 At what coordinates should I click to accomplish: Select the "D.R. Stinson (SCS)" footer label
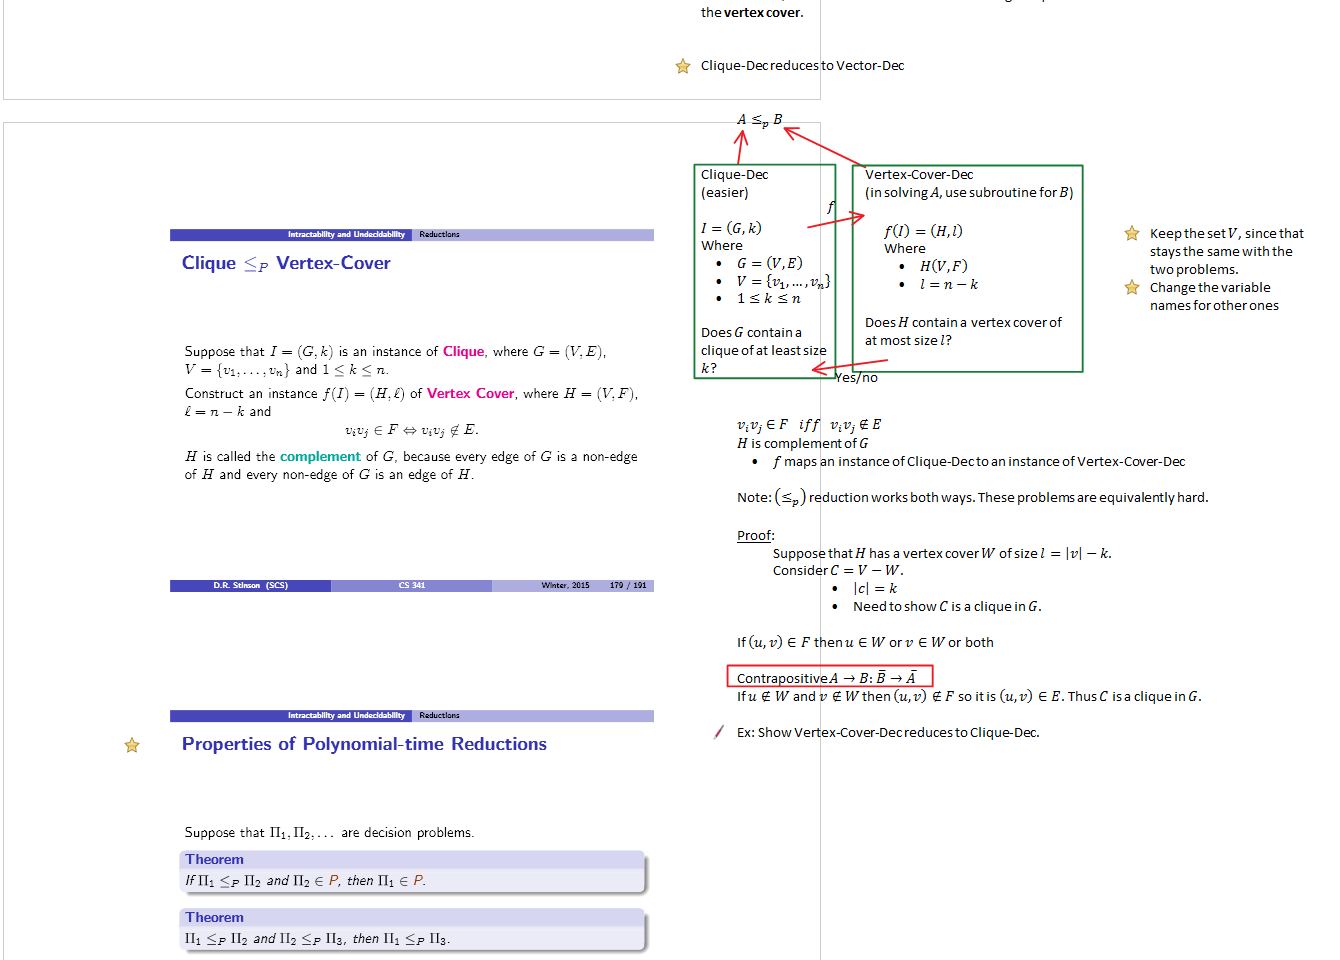click(250, 585)
